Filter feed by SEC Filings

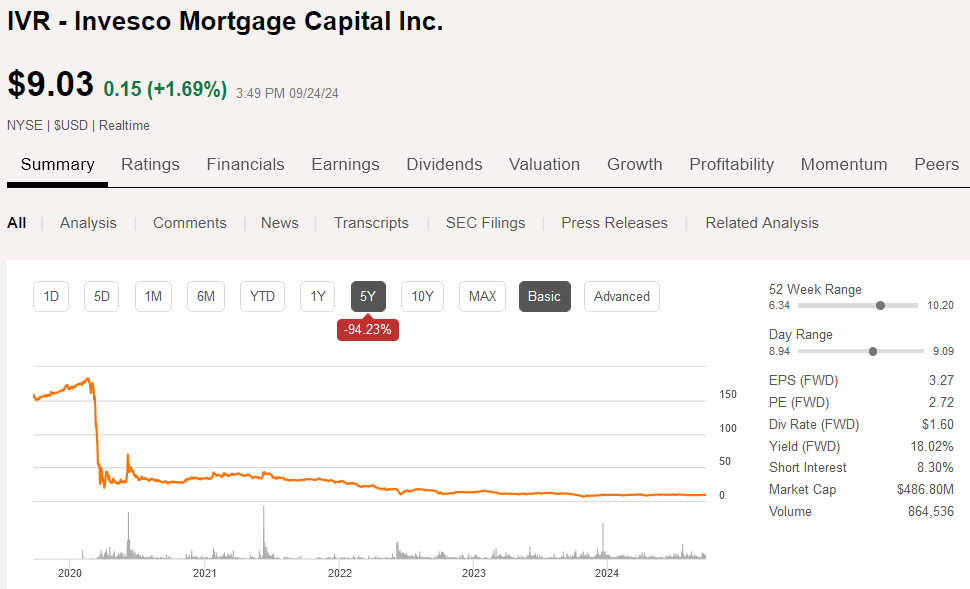pos(486,223)
